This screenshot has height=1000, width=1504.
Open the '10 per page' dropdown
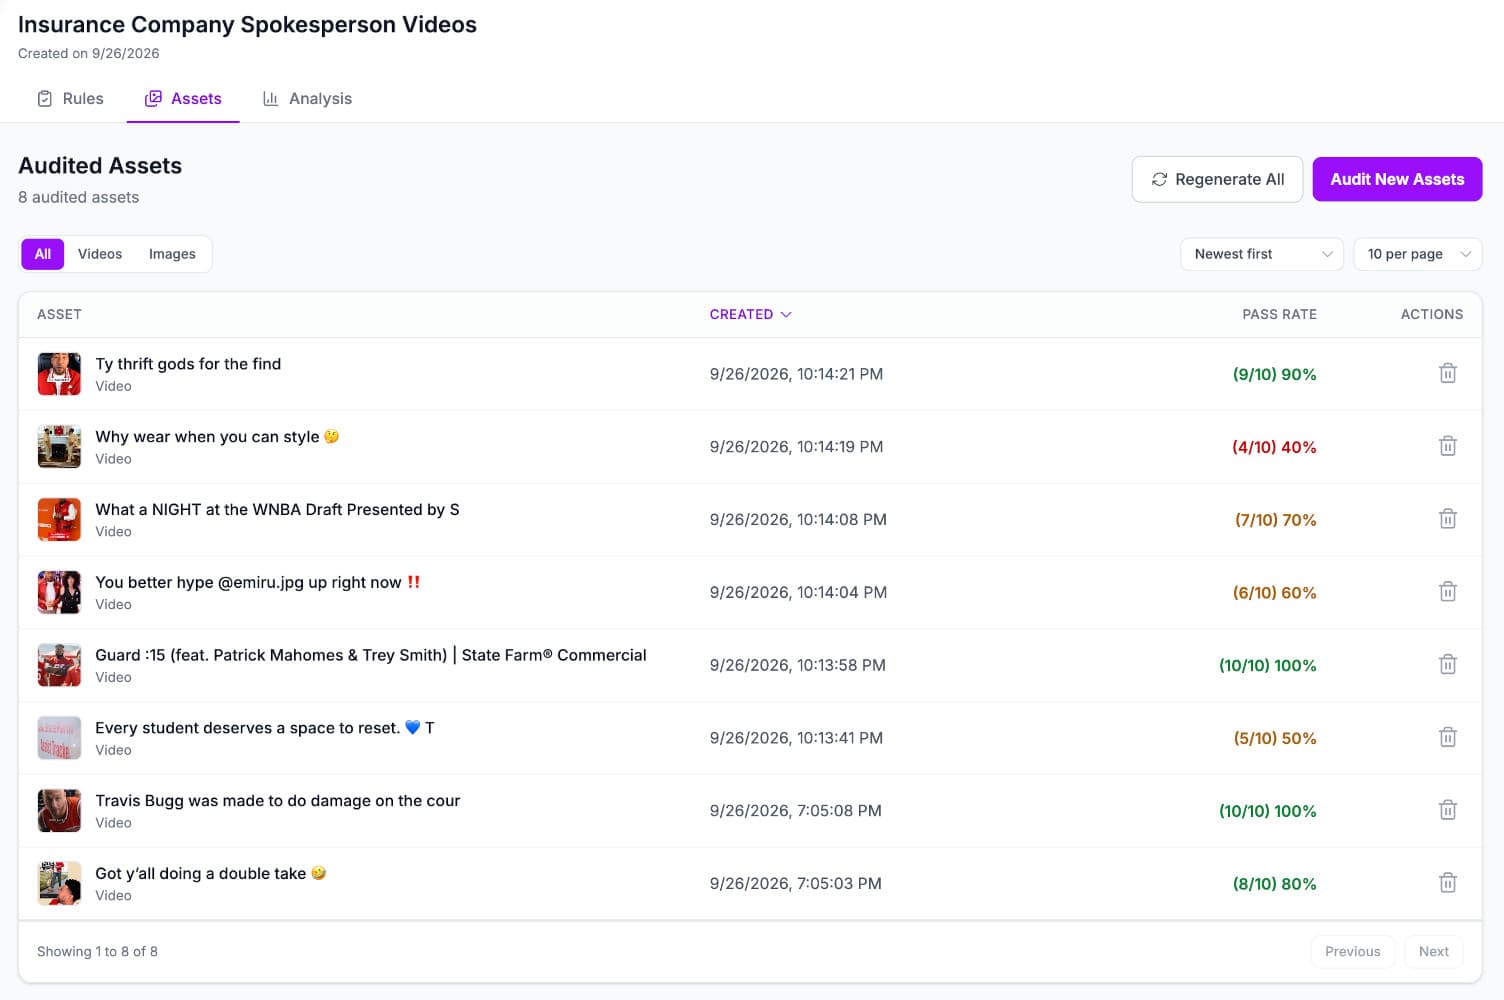pyautogui.click(x=1417, y=254)
